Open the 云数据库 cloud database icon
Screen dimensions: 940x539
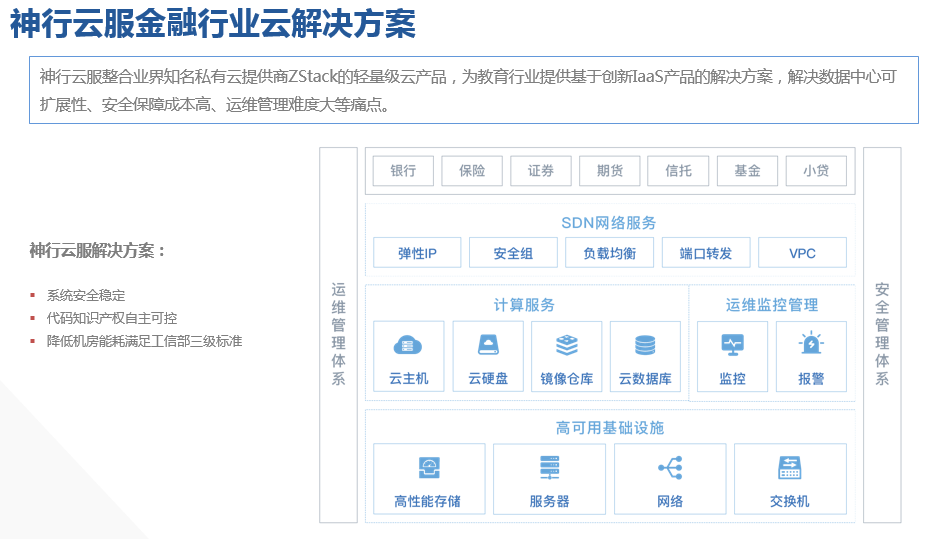[645, 346]
